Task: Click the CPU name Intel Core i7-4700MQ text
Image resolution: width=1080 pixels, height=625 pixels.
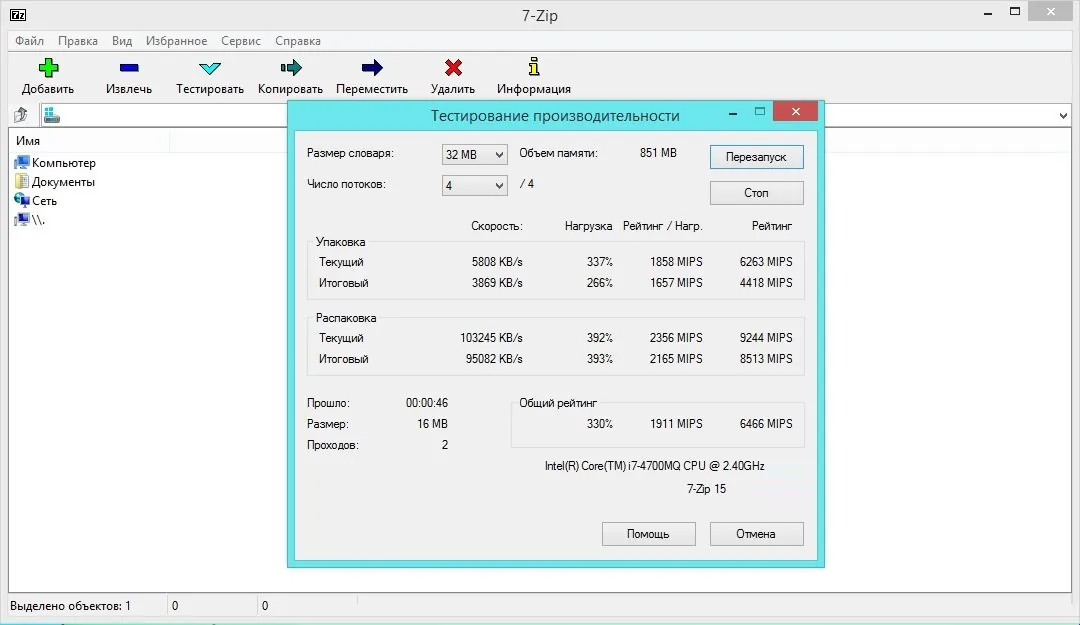Action: click(x=654, y=466)
